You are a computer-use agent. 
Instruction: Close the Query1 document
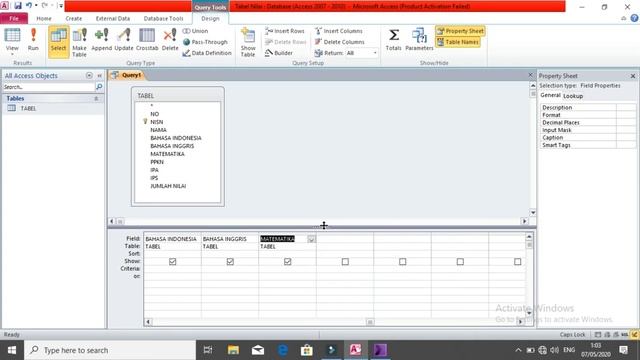click(x=531, y=75)
